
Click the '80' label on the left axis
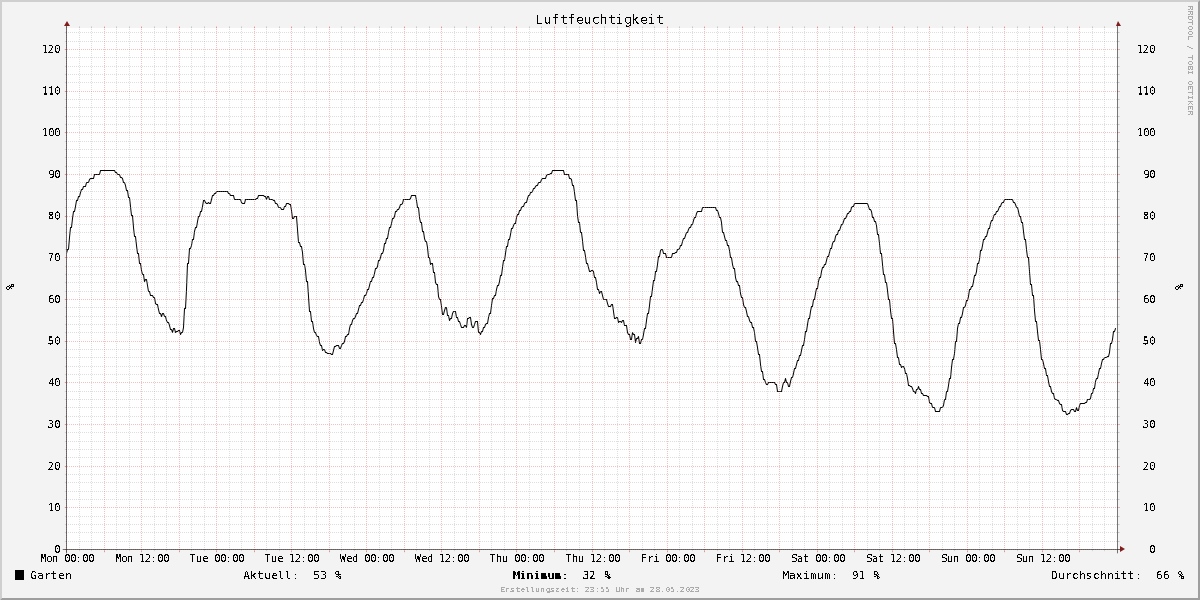(53, 216)
